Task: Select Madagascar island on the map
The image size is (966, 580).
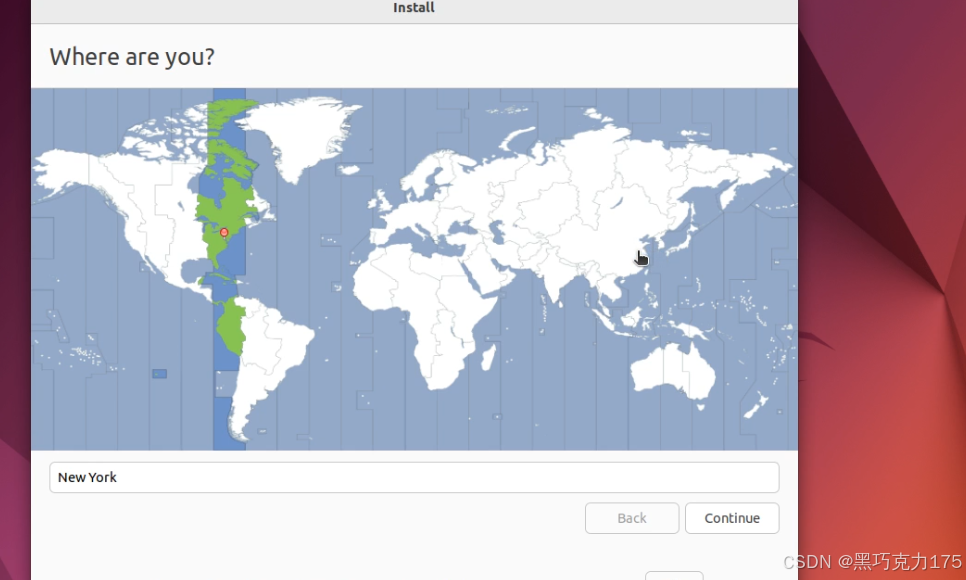Action: [x=489, y=357]
